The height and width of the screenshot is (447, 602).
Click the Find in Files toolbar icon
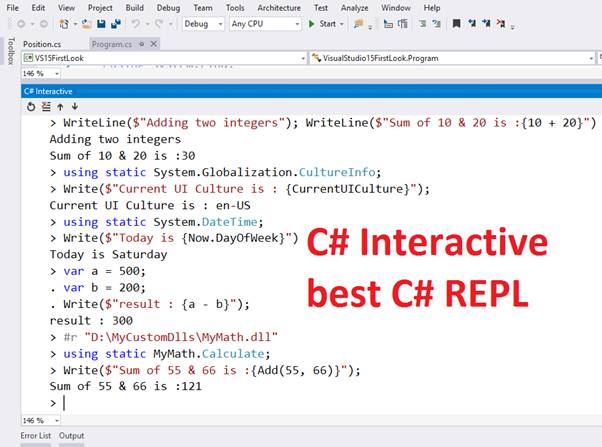tap(358, 24)
